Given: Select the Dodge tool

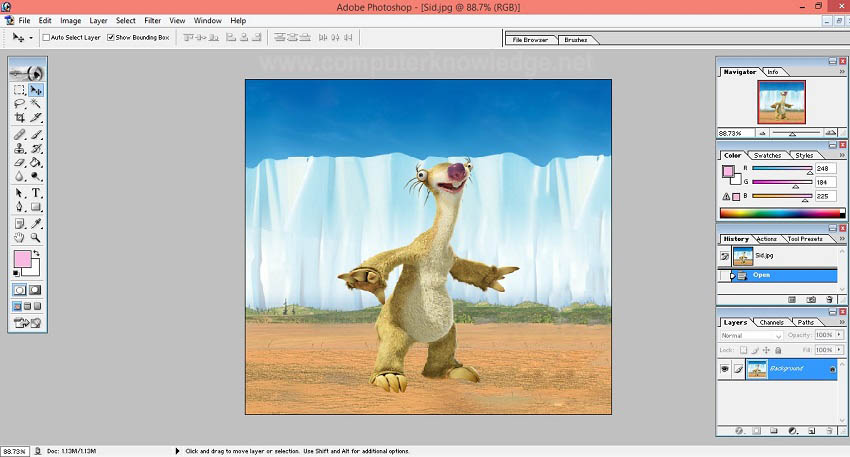Looking at the screenshot, I should click(36, 176).
